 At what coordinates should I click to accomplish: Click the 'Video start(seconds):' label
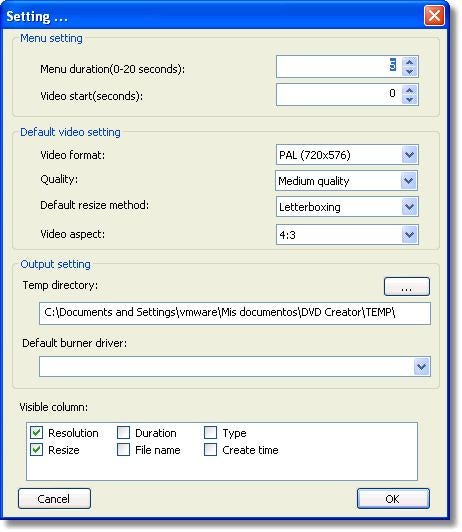(92, 96)
